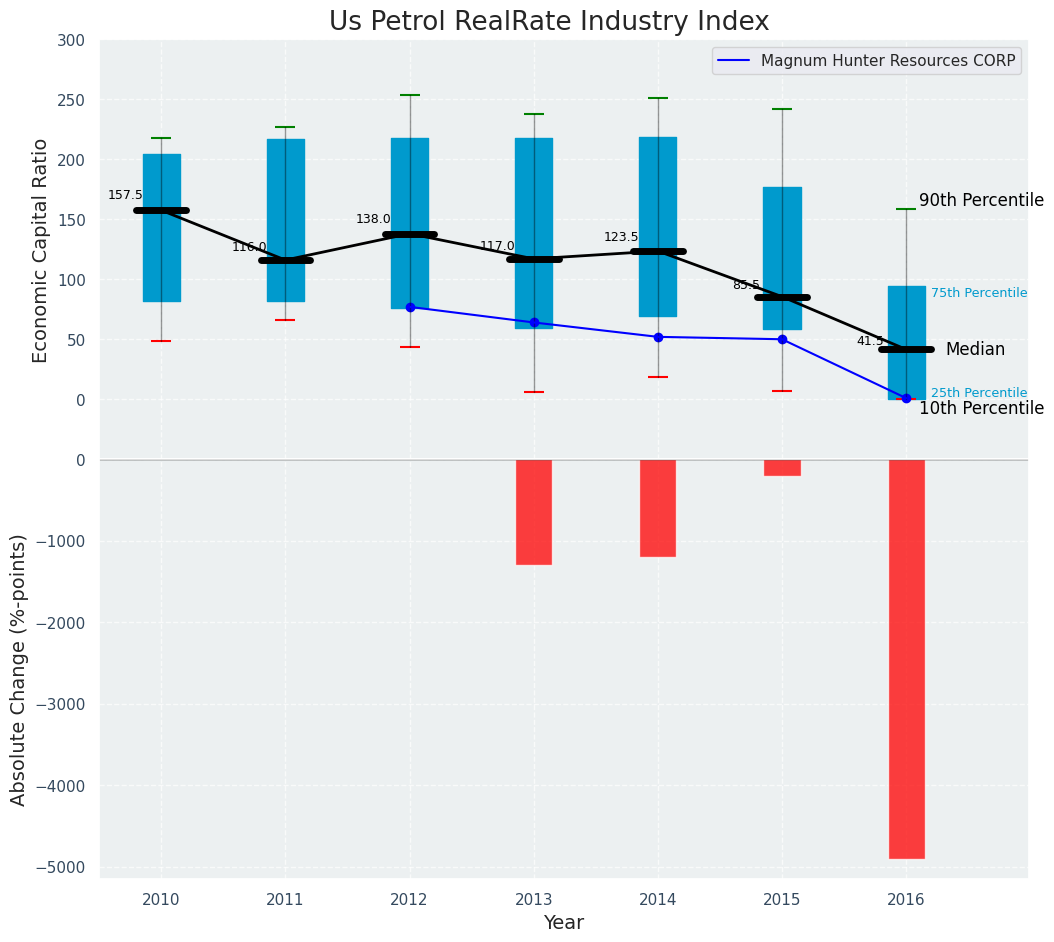Click the red 2013 absolute change bar

pyautogui.click(x=534, y=512)
